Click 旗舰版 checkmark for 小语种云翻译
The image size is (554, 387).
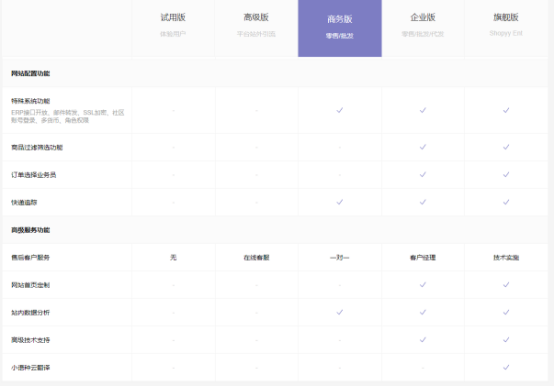tap(506, 368)
